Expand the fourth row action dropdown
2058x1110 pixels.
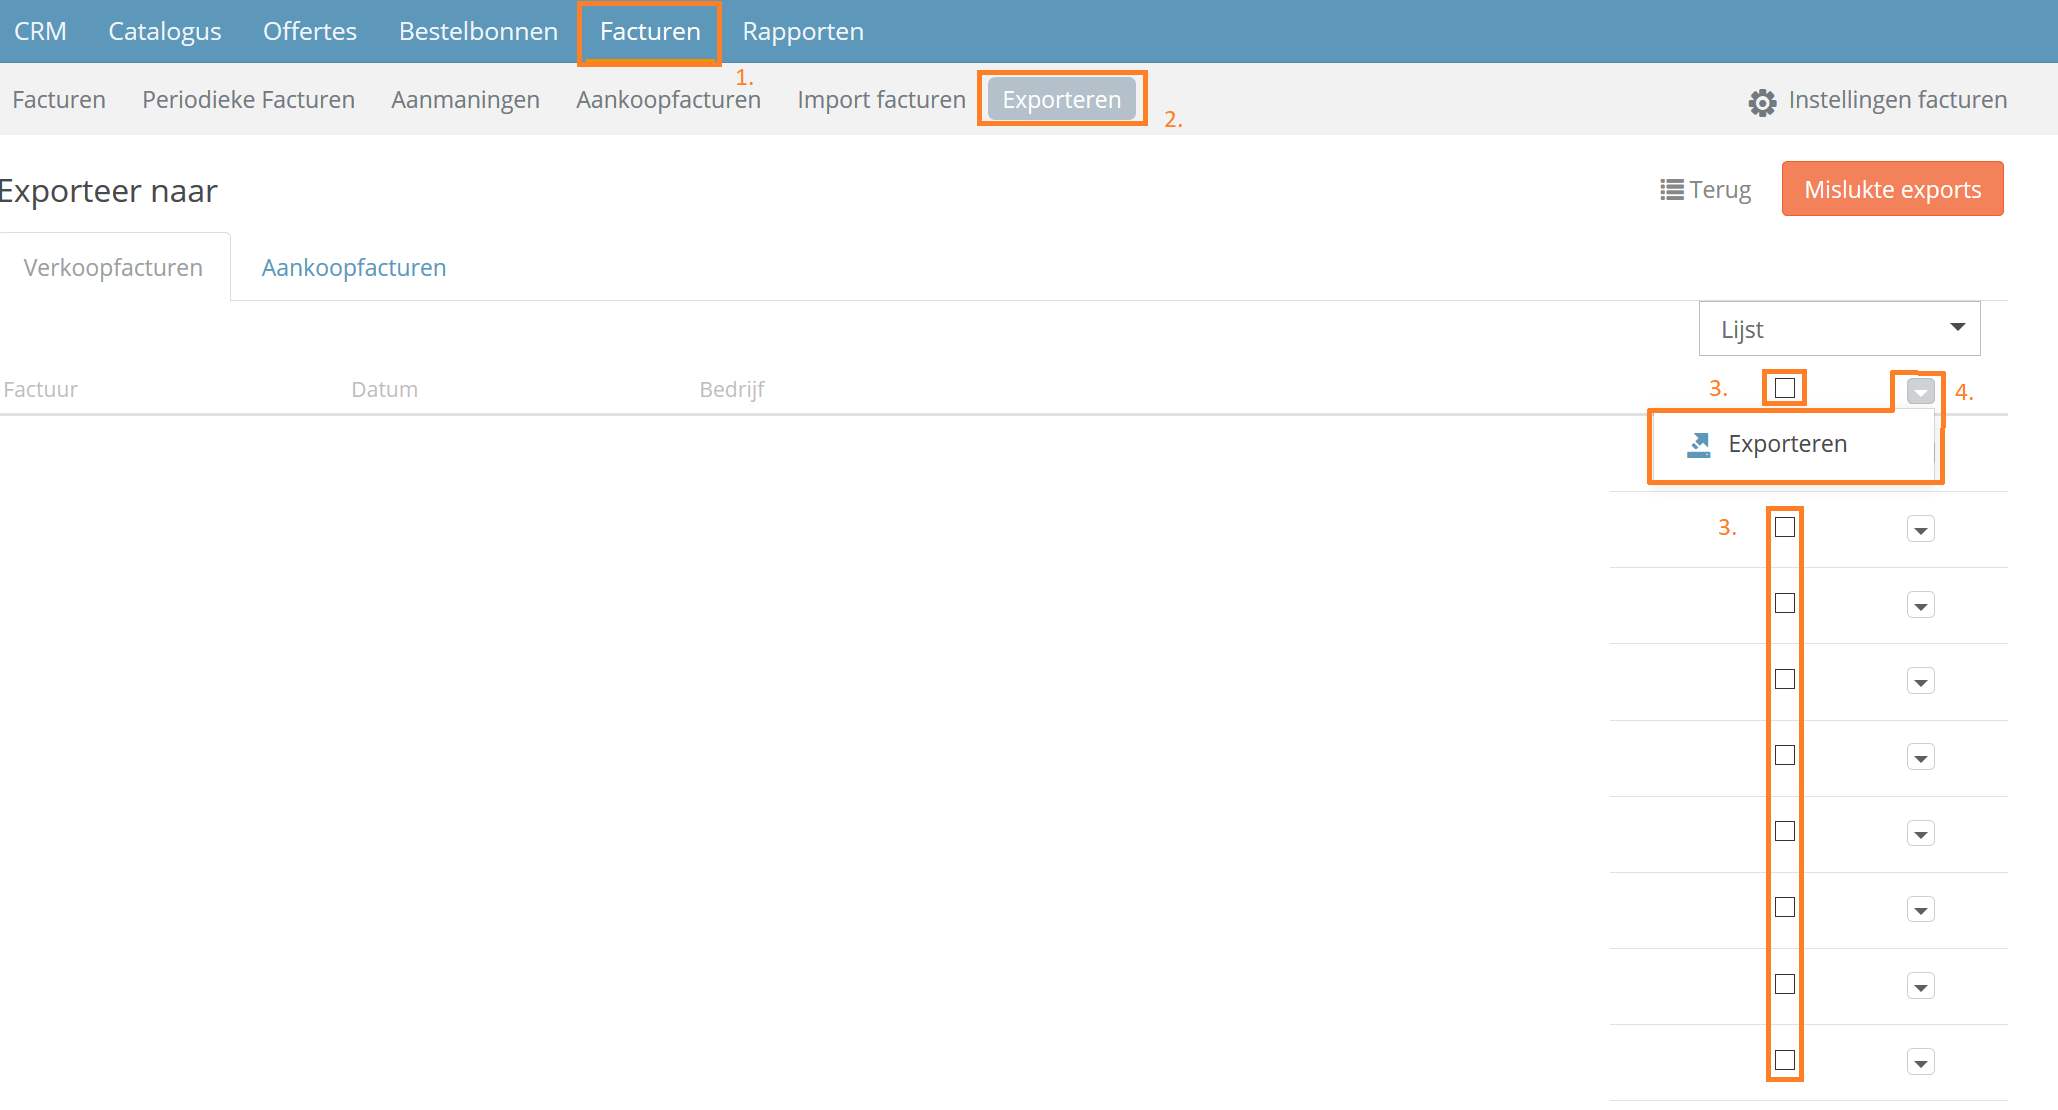(1920, 757)
